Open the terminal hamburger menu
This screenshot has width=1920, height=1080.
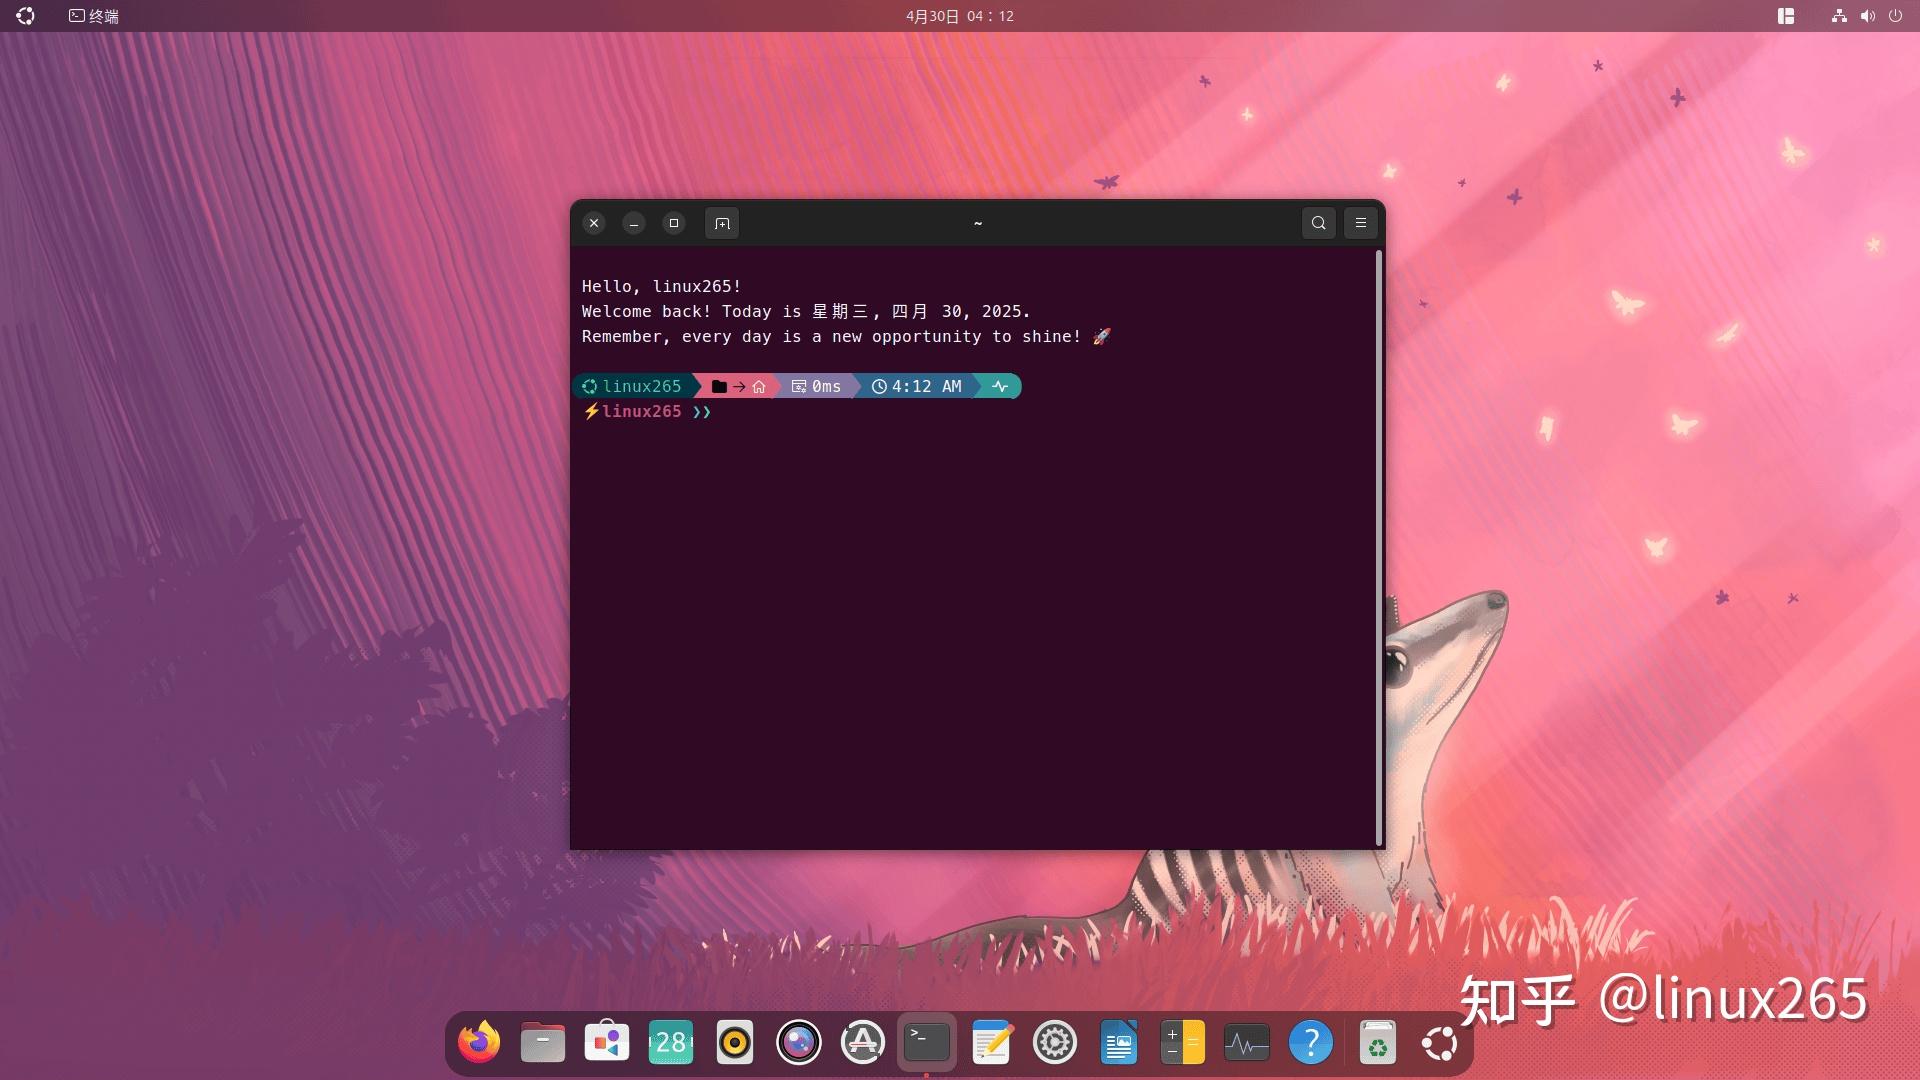[x=1360, y=223]
